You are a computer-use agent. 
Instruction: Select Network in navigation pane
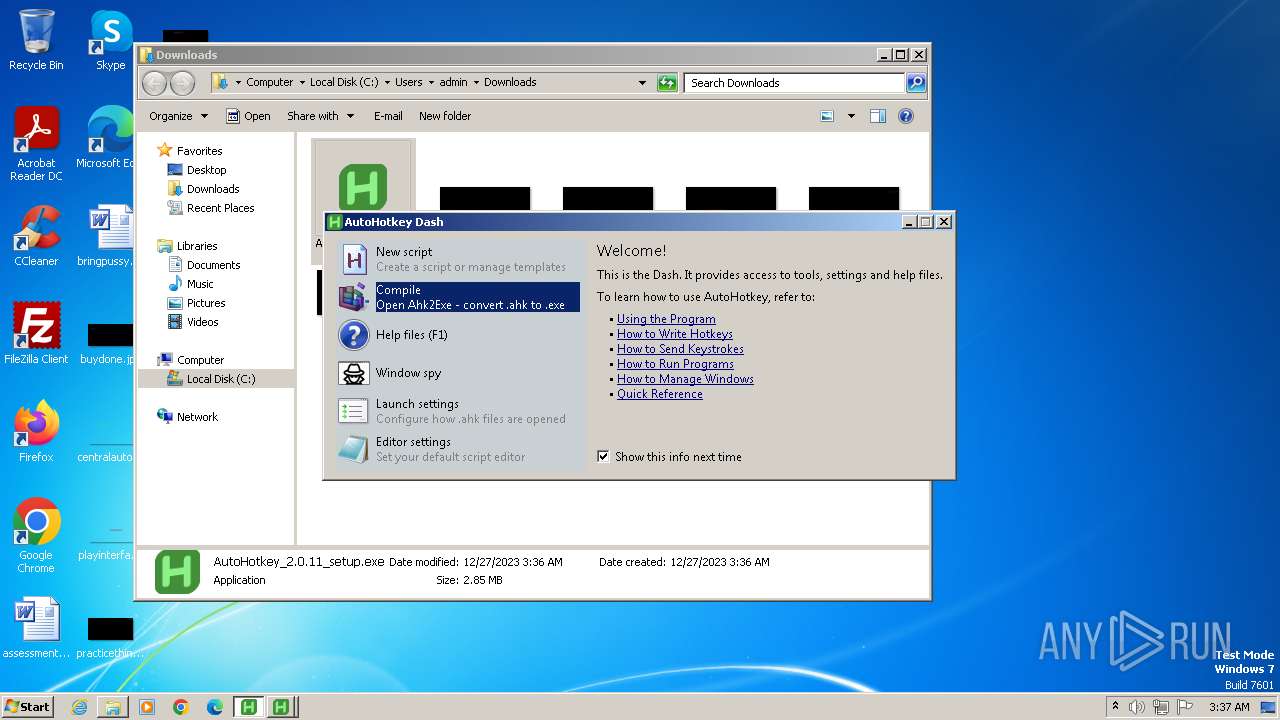click(197, 417)
